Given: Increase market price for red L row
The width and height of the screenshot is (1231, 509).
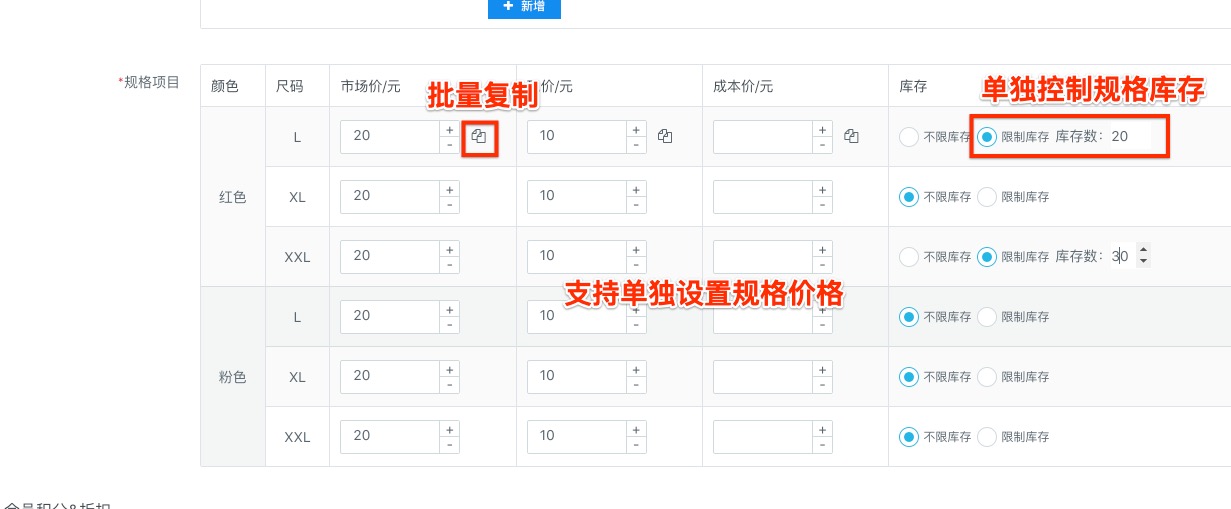Looking at the screenshot, I should pyautogui.click(x=450, y=129).
